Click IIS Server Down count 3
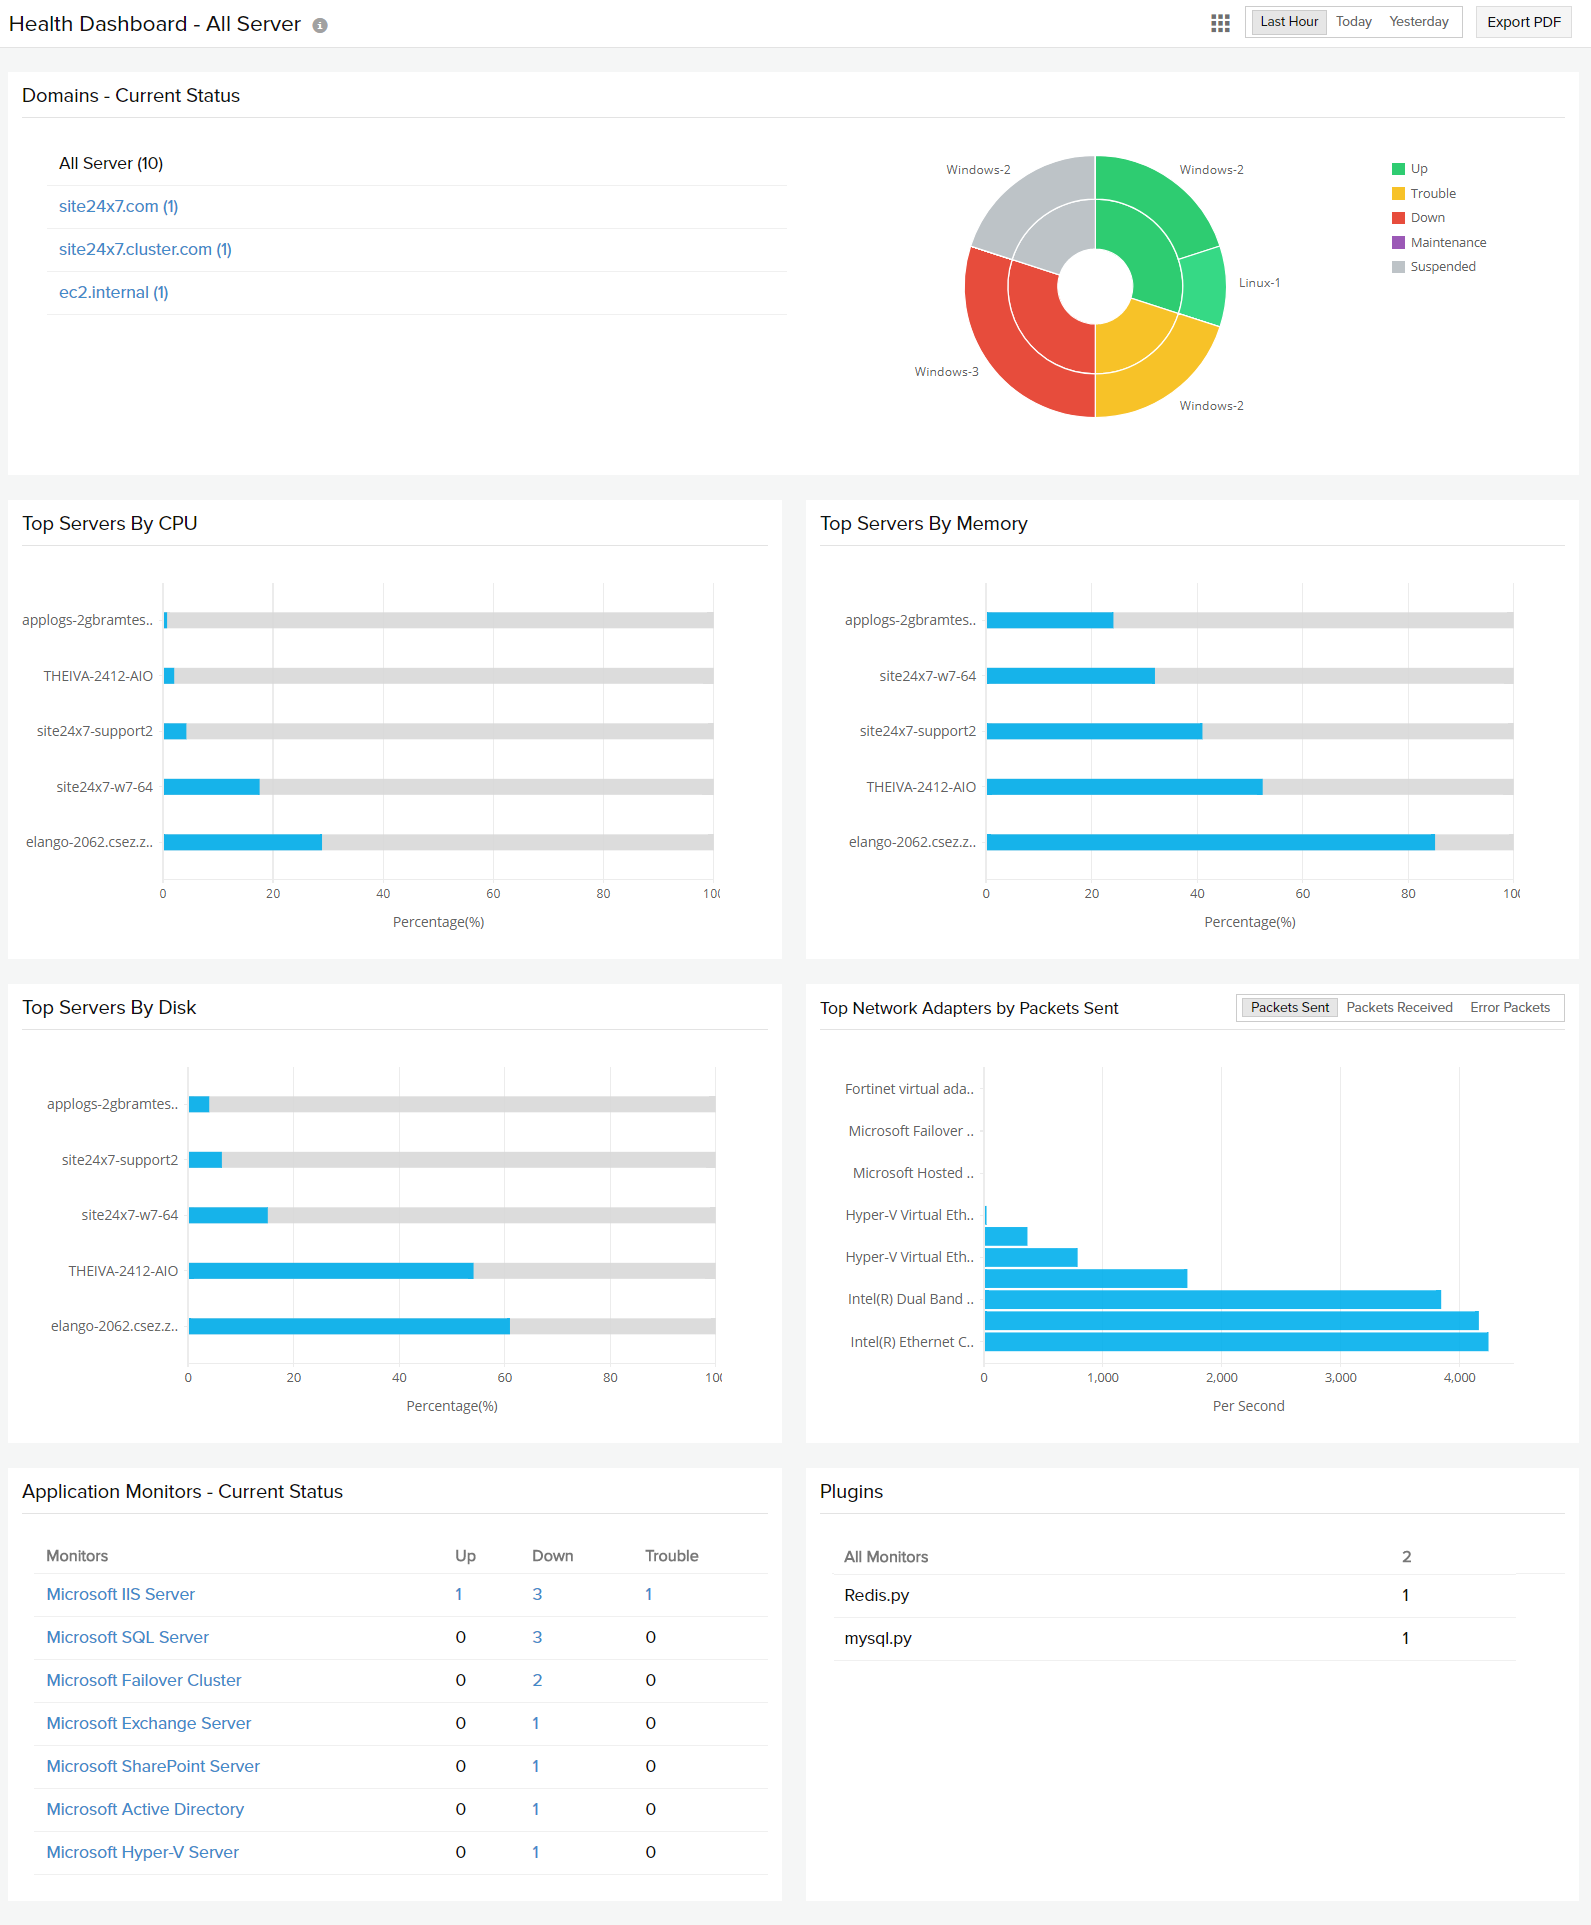Screen dimensions: 1591x1925 tap(537, 1594)
